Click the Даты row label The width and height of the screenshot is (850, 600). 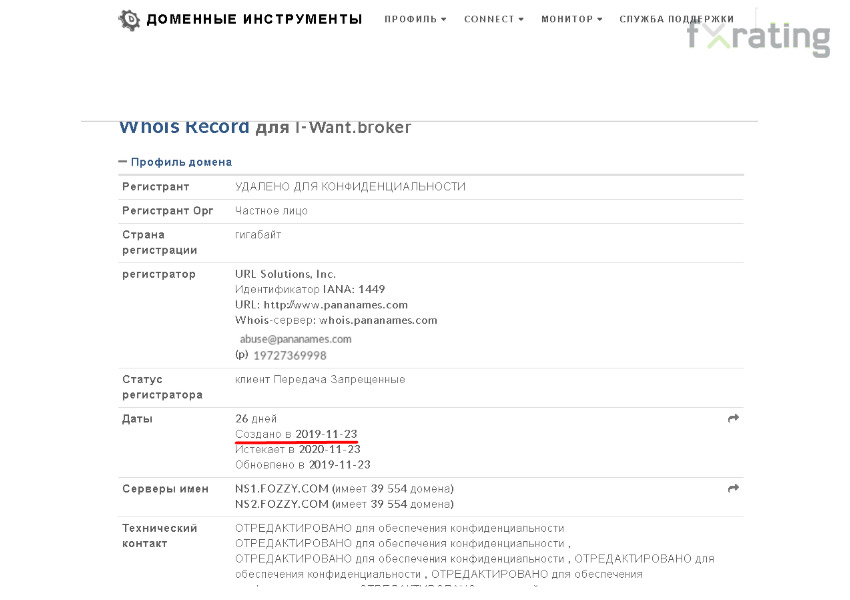tap(137, 419)
